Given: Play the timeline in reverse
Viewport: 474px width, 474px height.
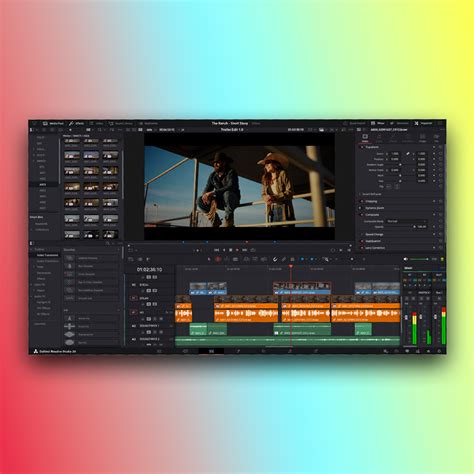Looking at the screenshot, I should click(x=224, y=250).
